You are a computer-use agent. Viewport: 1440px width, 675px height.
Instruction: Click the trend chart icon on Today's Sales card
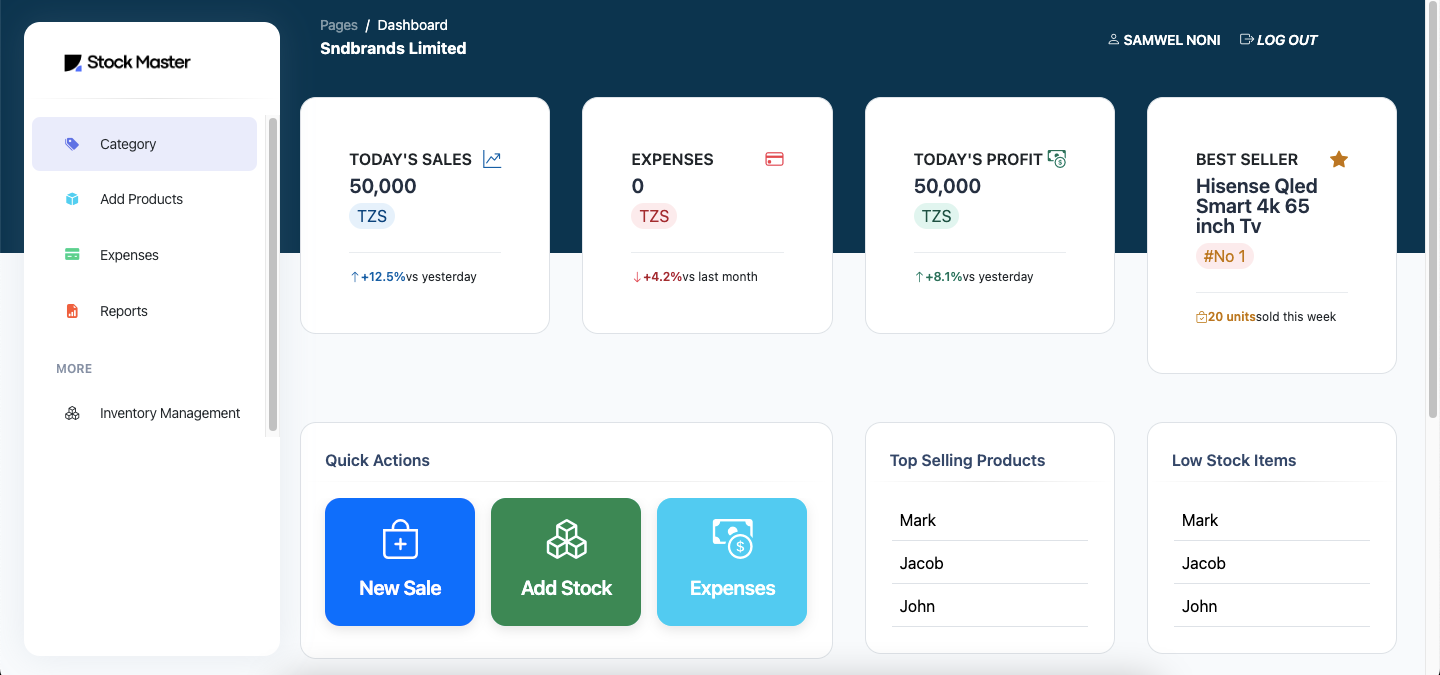pos(492,158)
